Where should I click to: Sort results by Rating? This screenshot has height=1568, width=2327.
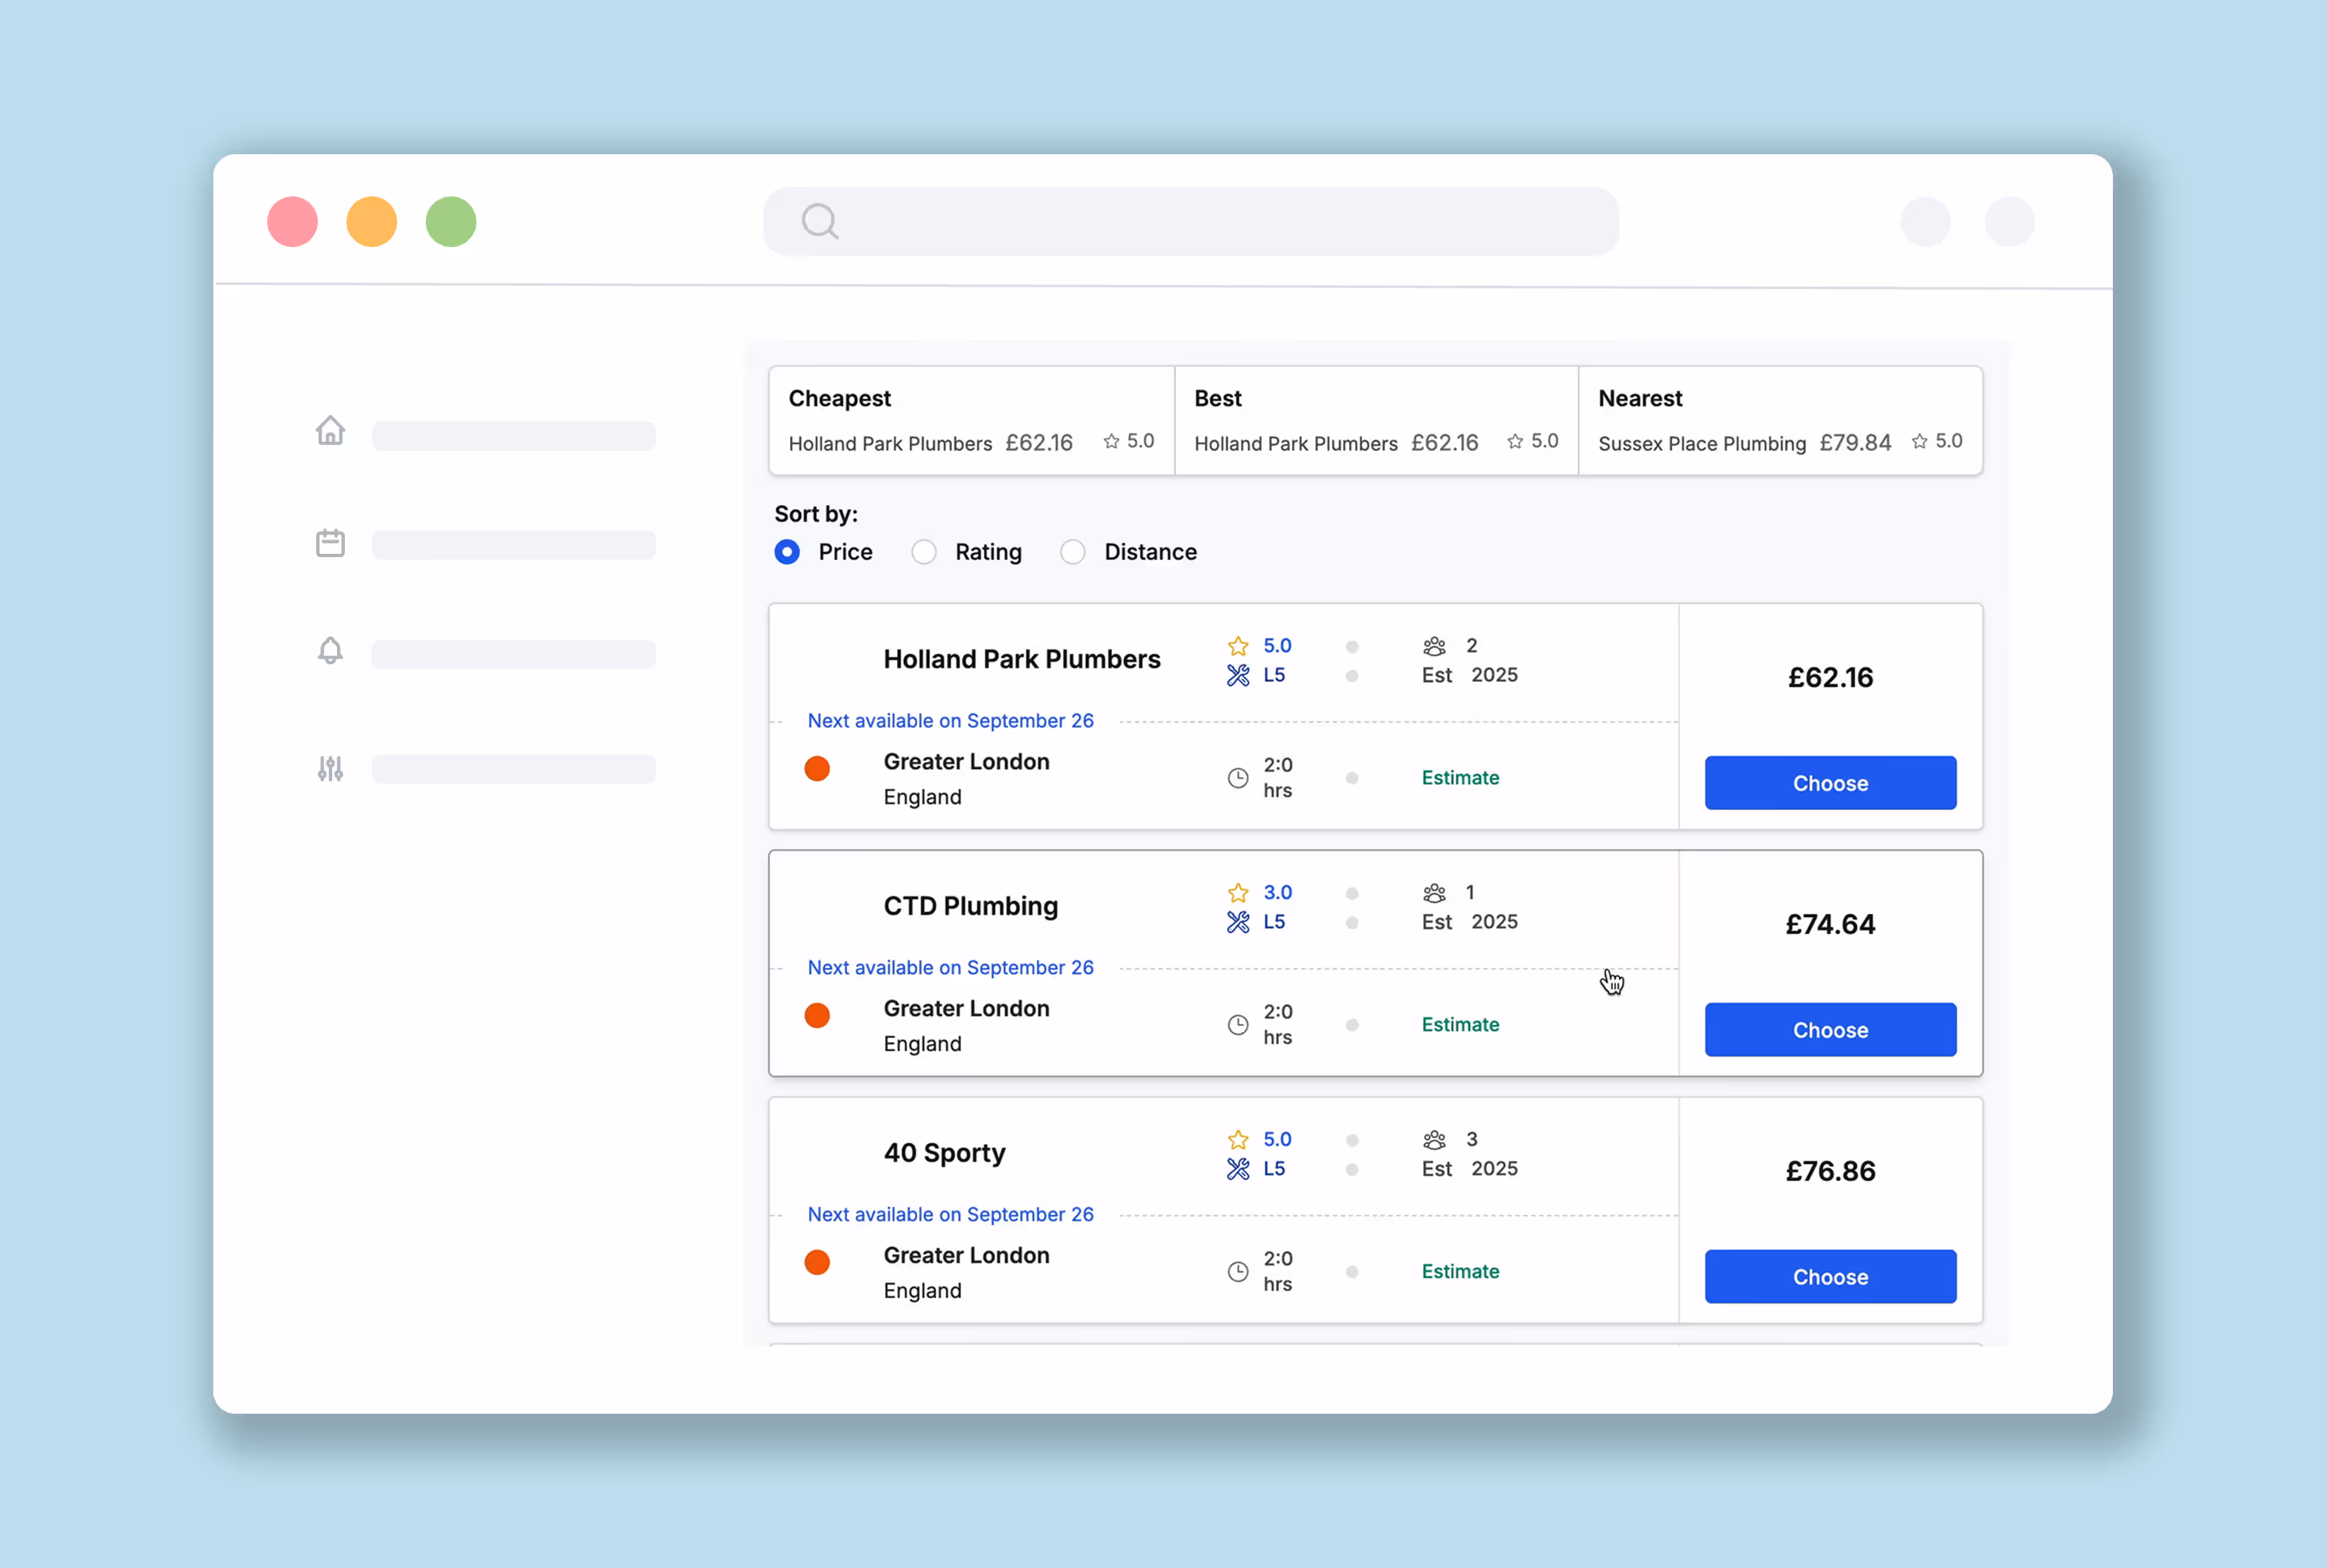pos(924,552)
